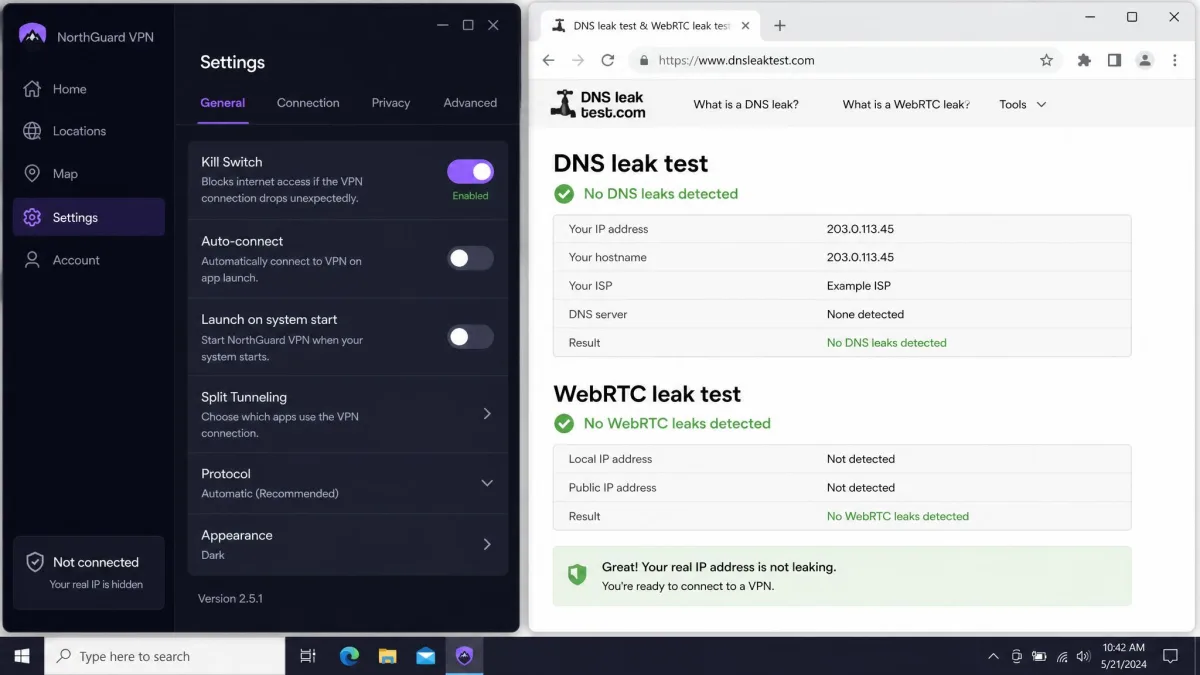Open Account in the VPN sidebar

(x=88, y=260)
